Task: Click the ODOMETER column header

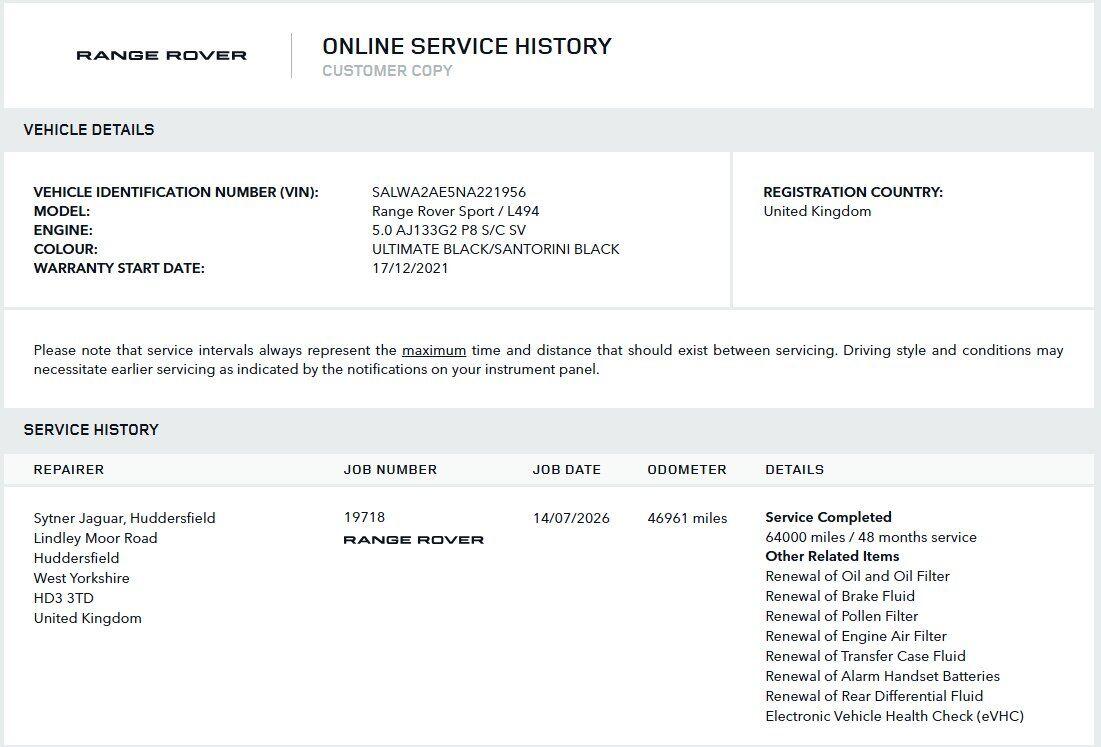Action: pos(687,470)
